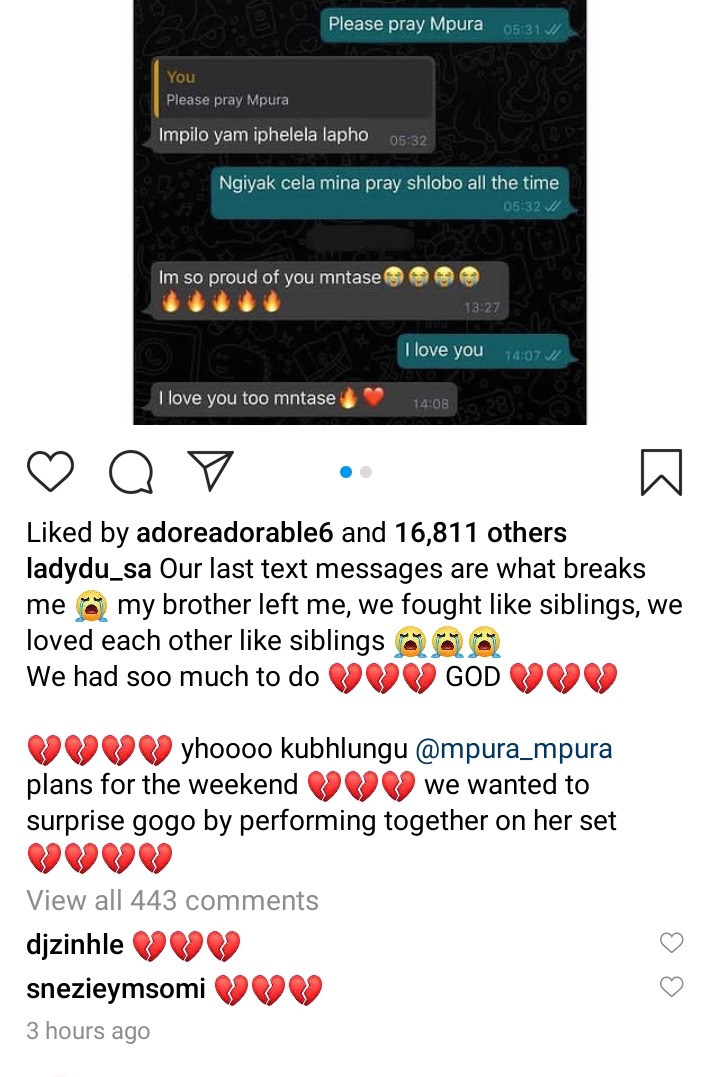This screenshot has width=720, height=1077.
Task: Tap the "Please pray Mpura" sent message
Action: [445, 25]
